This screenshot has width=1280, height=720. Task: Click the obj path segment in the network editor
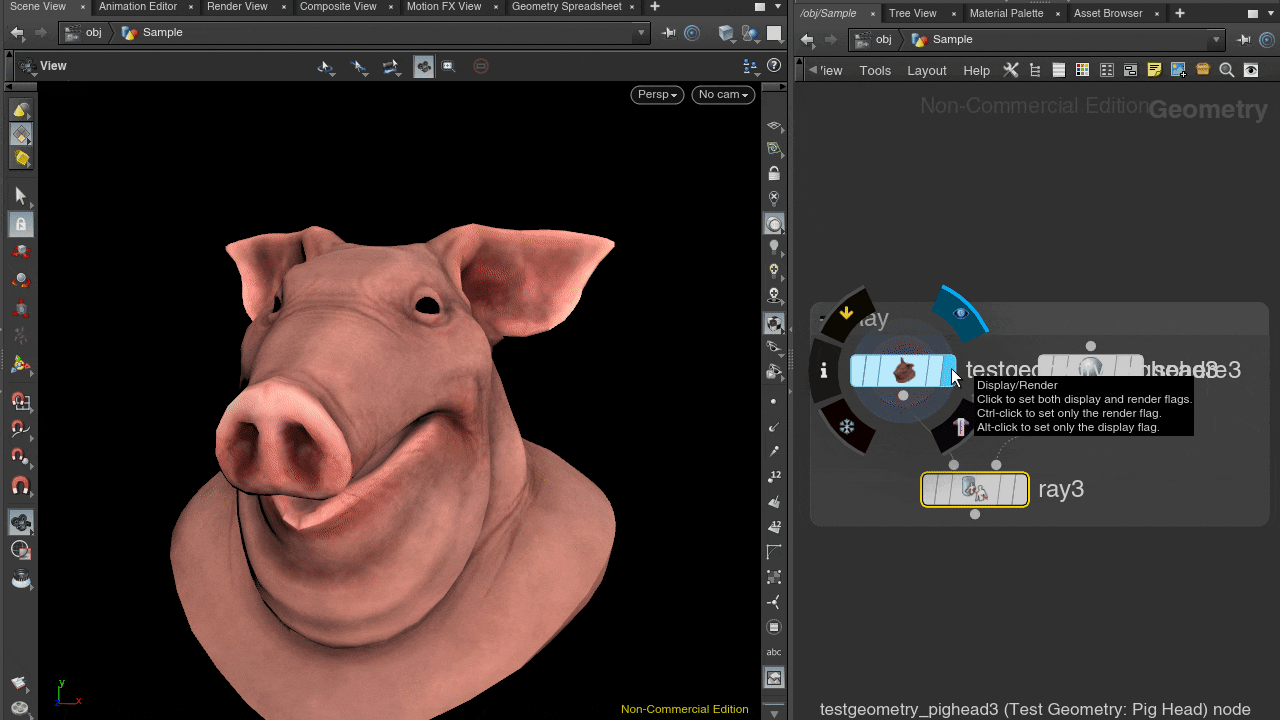point(874,40)
